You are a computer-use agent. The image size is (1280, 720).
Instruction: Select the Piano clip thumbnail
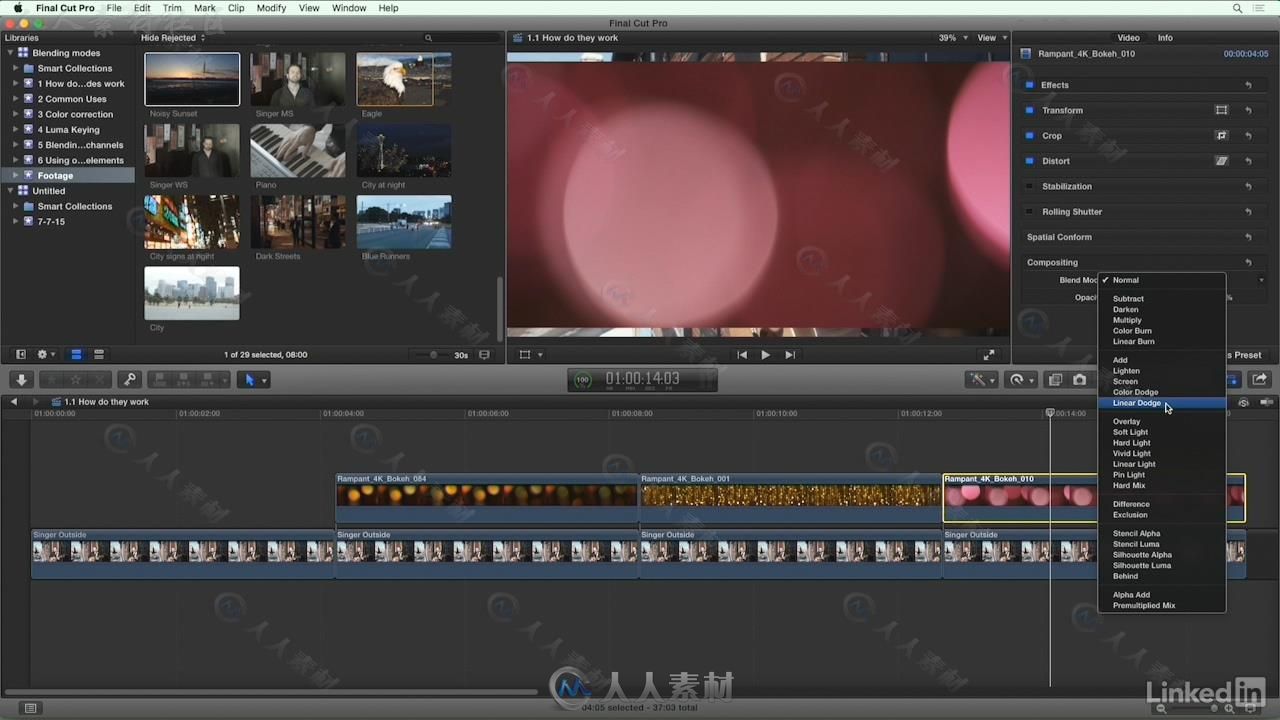click(298, 151)
